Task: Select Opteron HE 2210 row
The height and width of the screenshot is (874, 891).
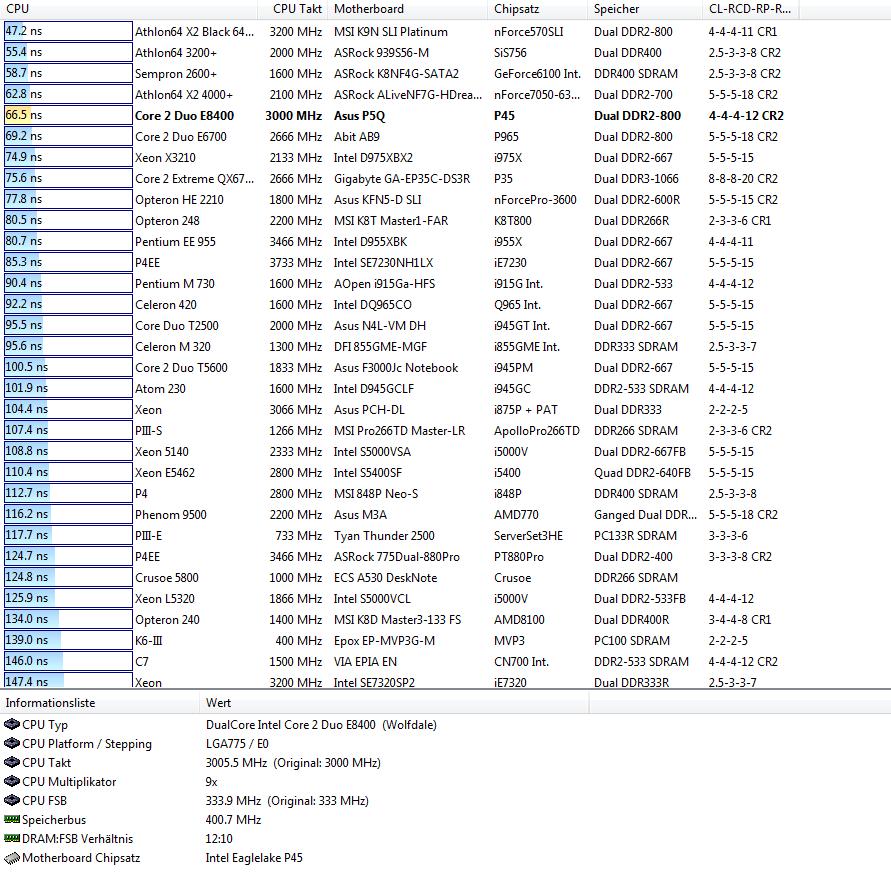Action: (398, 200)
